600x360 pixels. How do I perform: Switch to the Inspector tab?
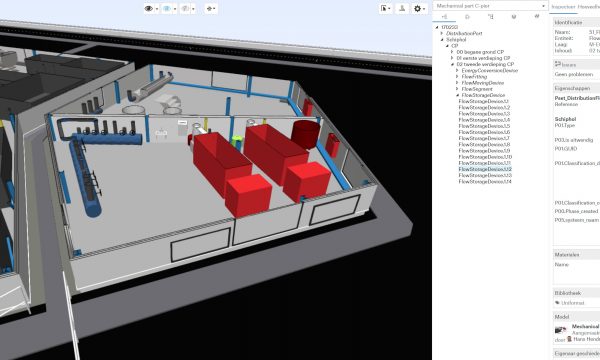point(563,7)
